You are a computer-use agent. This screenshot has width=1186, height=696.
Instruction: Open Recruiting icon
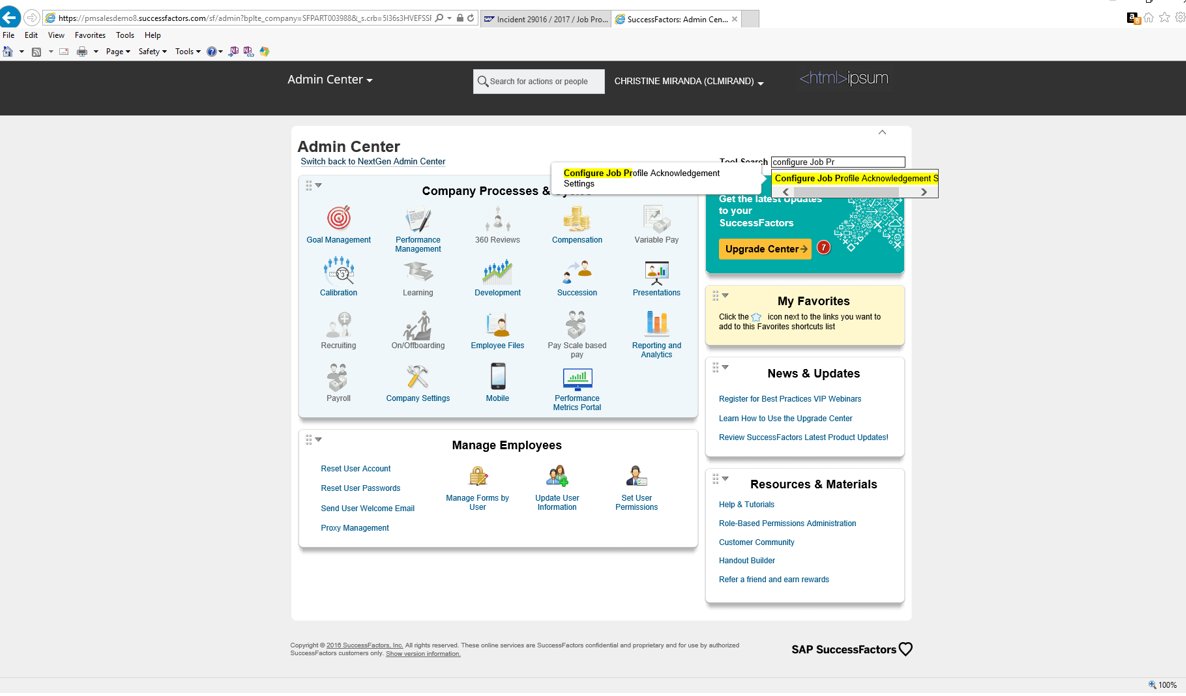point(338,325)
